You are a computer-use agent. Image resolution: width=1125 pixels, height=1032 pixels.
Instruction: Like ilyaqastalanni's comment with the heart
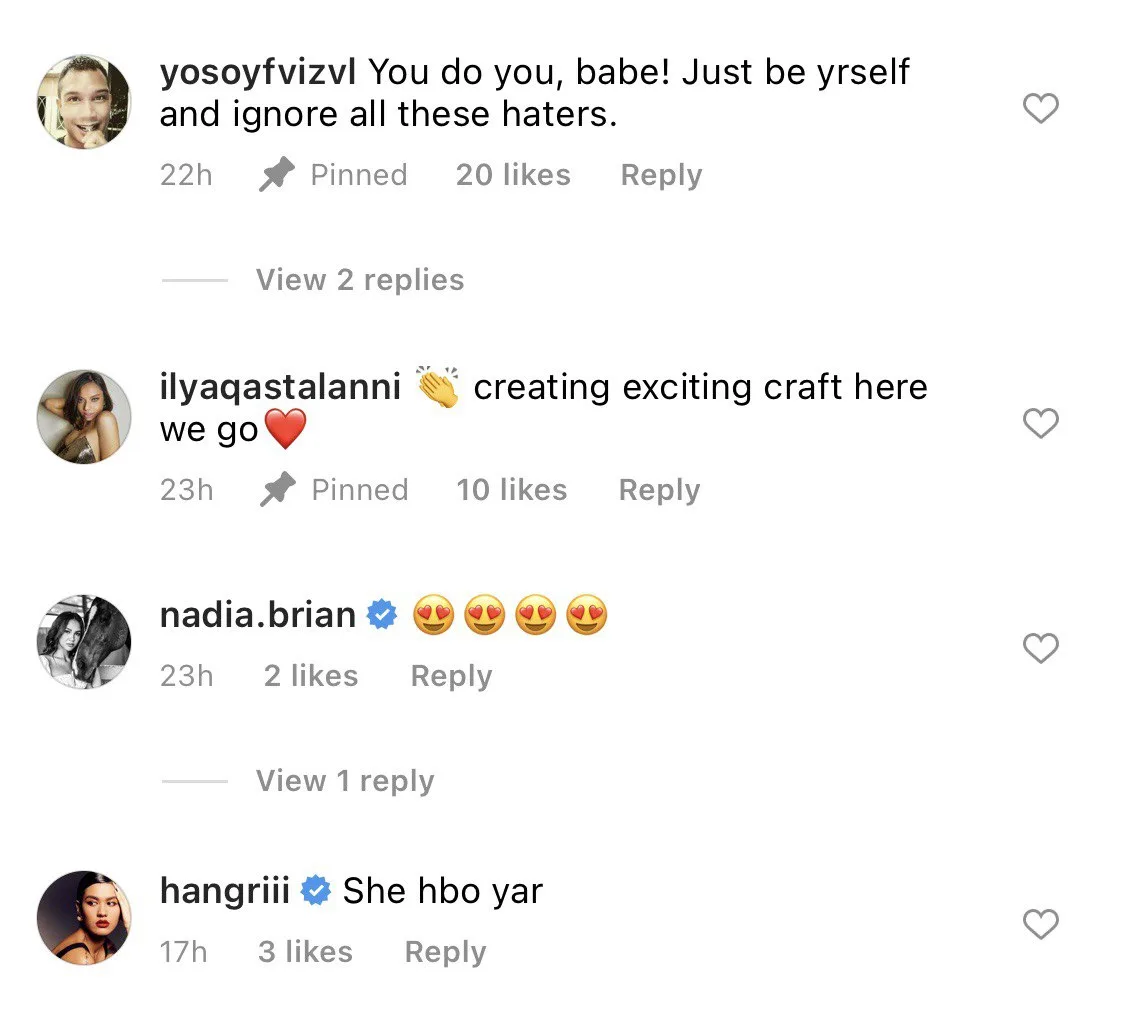tap(1041, 424)
